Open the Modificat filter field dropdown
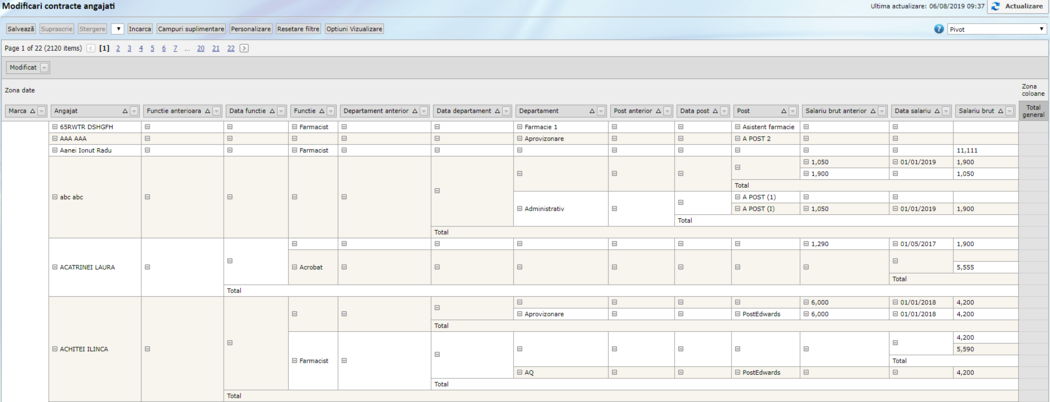 tap(44, 68)
